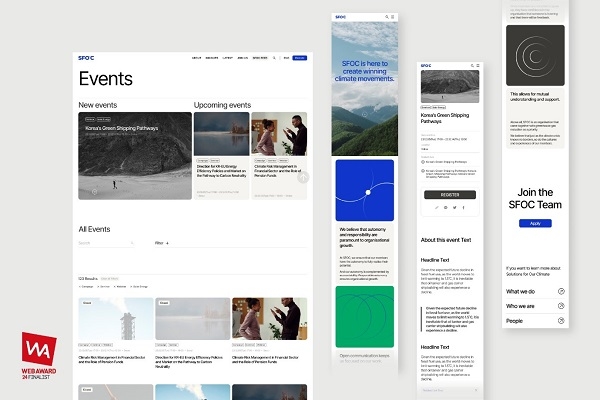This screenshot has width=600, height=400.
Task: Open hamburger menu on the mountain mobile page
Action: [x=393, y=17]
